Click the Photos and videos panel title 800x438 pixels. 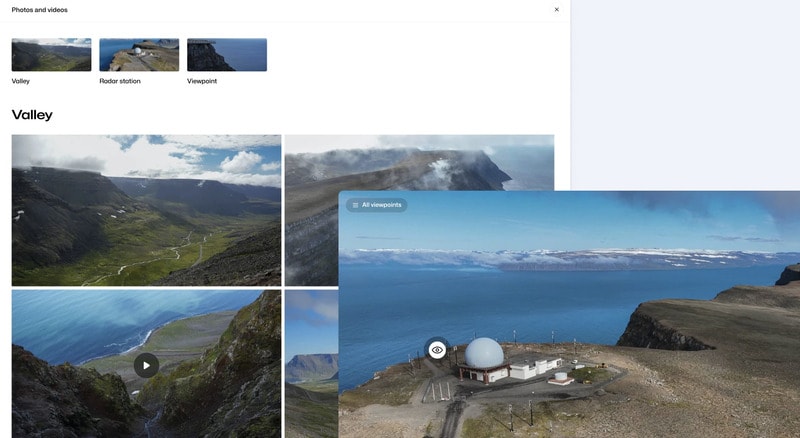(x=40, y=10)
